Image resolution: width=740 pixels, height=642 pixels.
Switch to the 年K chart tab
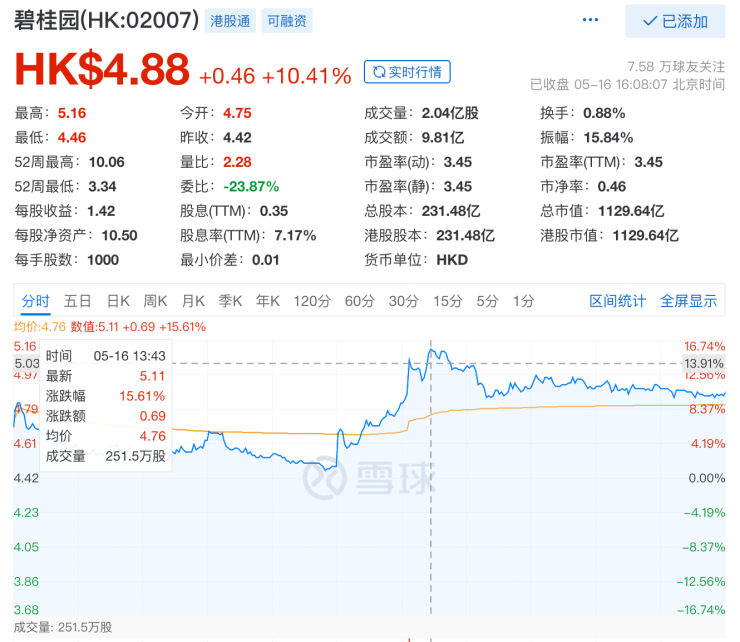point(268,301)
